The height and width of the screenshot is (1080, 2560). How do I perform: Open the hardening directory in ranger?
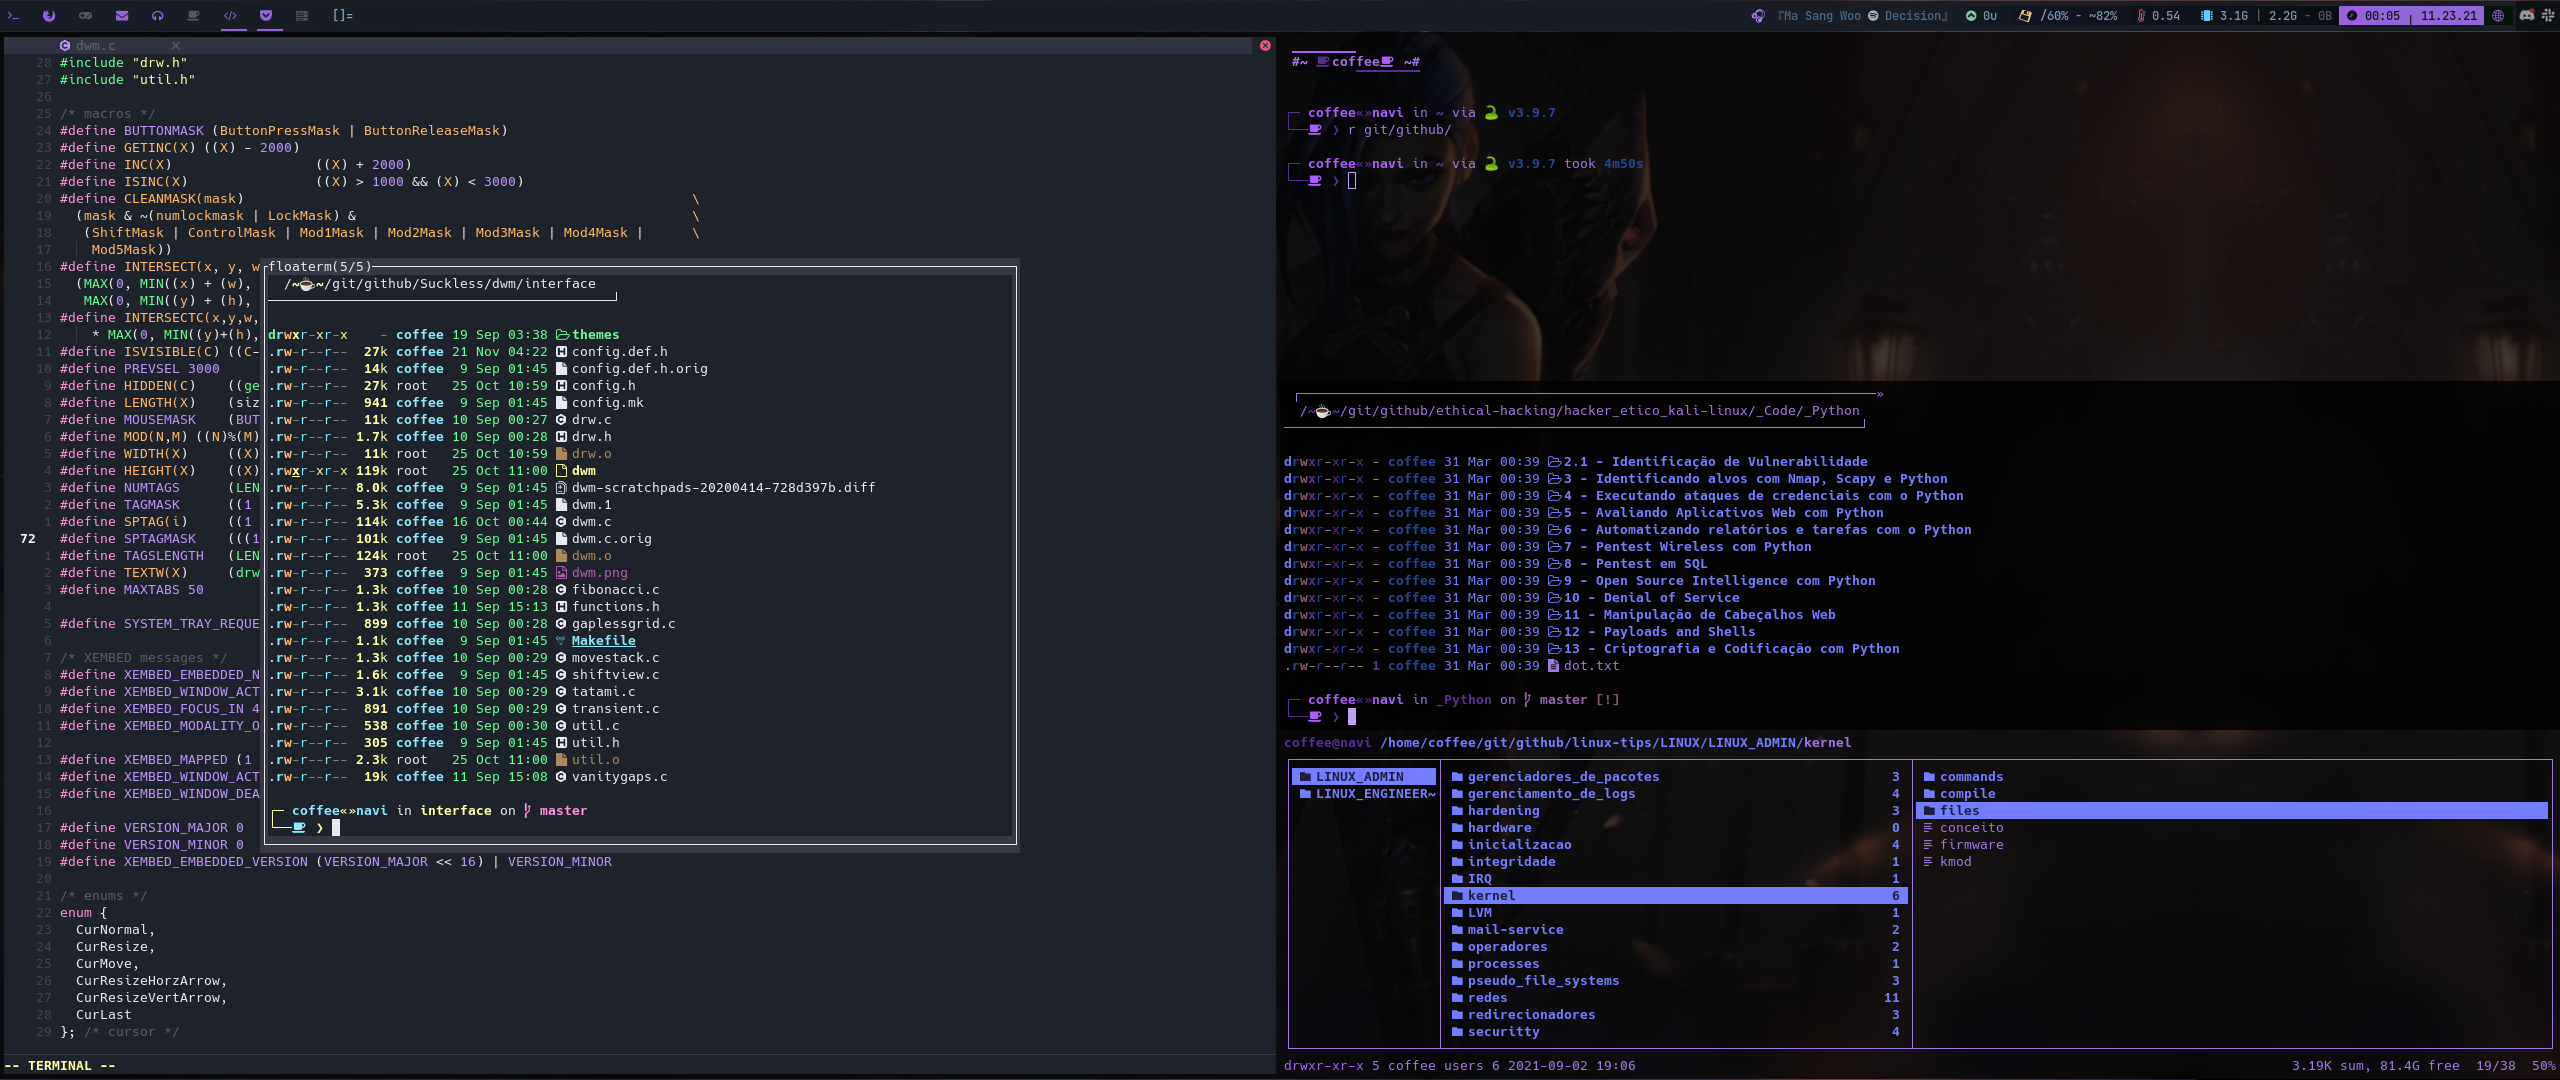click(1503, 811)
